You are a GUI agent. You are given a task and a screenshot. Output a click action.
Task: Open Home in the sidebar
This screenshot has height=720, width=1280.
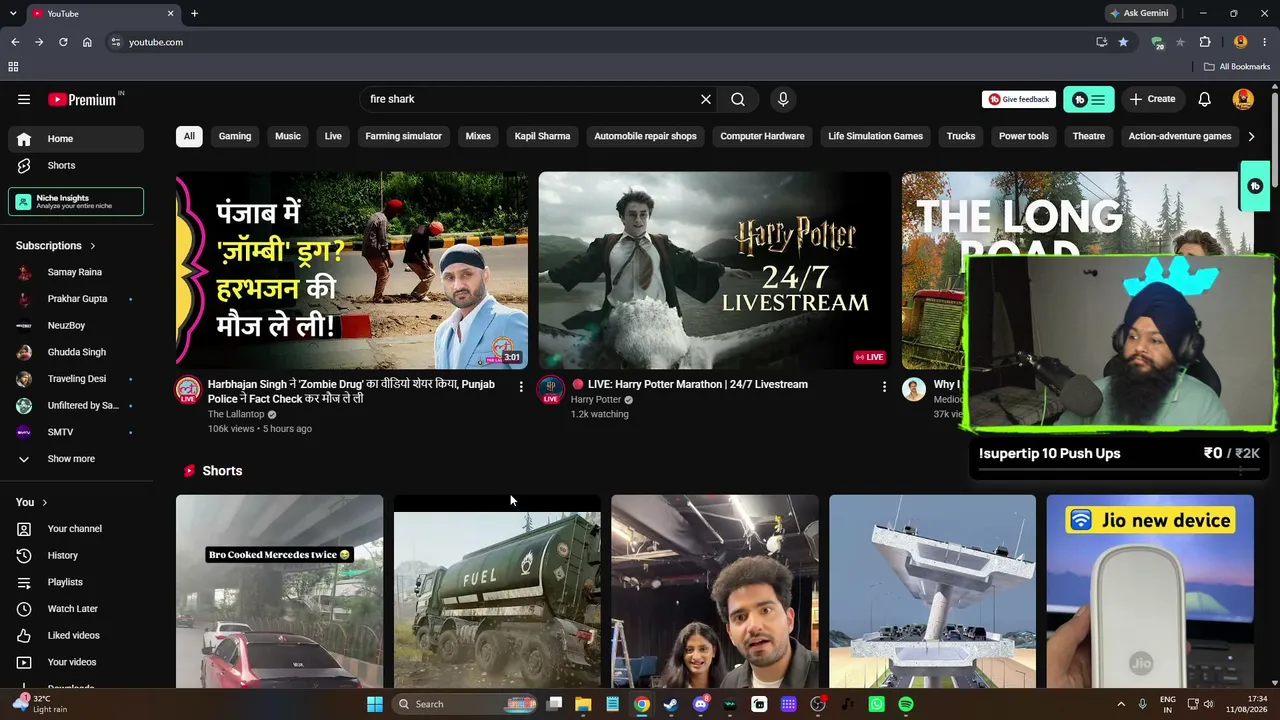(76, 139)
